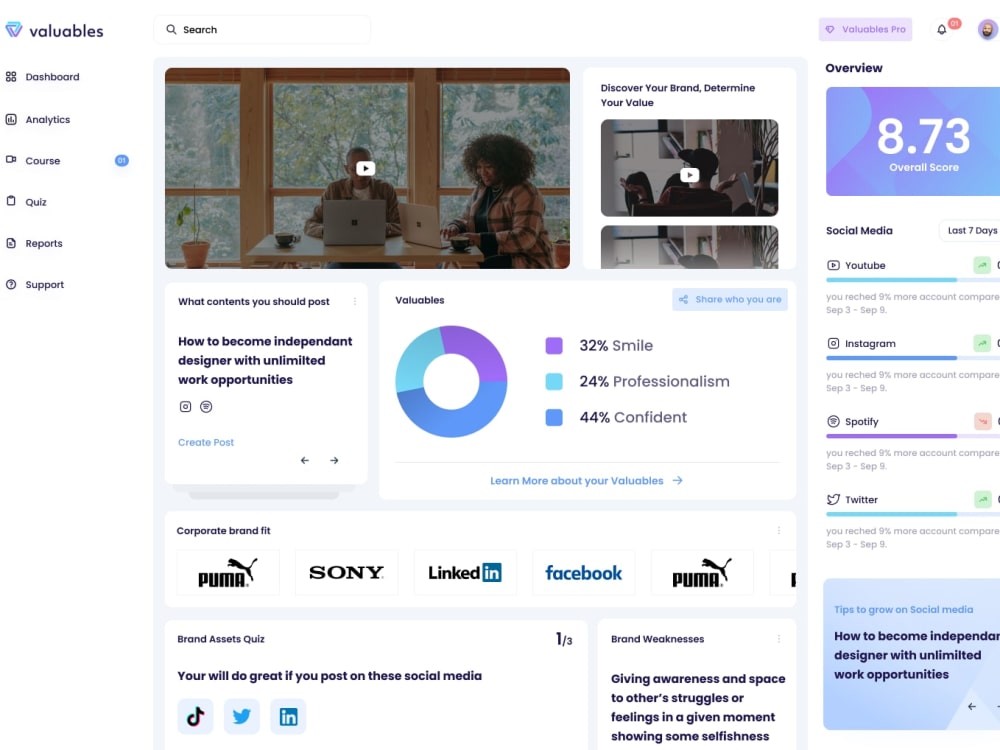This screenshot has width=1000, height=750.
Task: Upgrade via Valuables Pro button
Action: coord(865,29)
